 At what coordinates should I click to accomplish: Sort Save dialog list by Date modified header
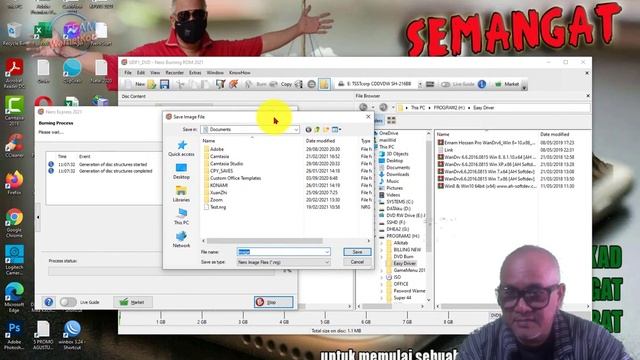point(320,141)
